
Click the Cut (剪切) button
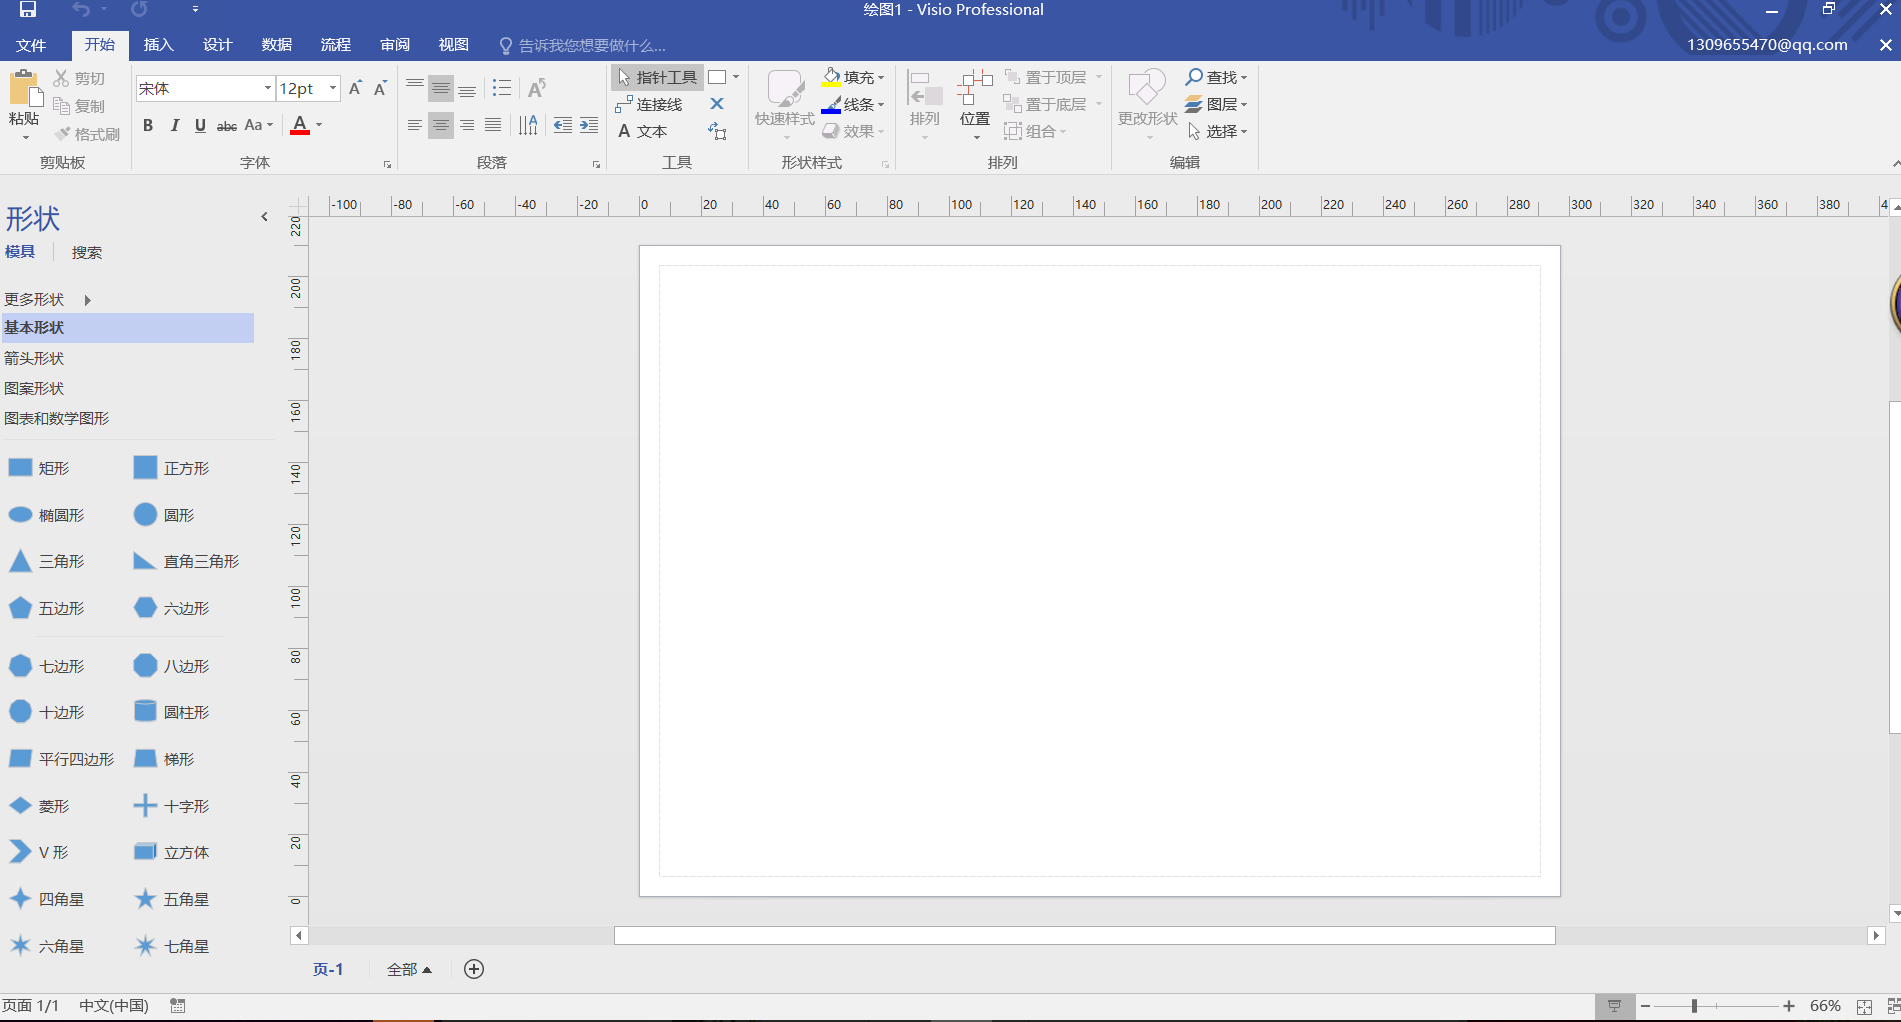coord(79,78)
